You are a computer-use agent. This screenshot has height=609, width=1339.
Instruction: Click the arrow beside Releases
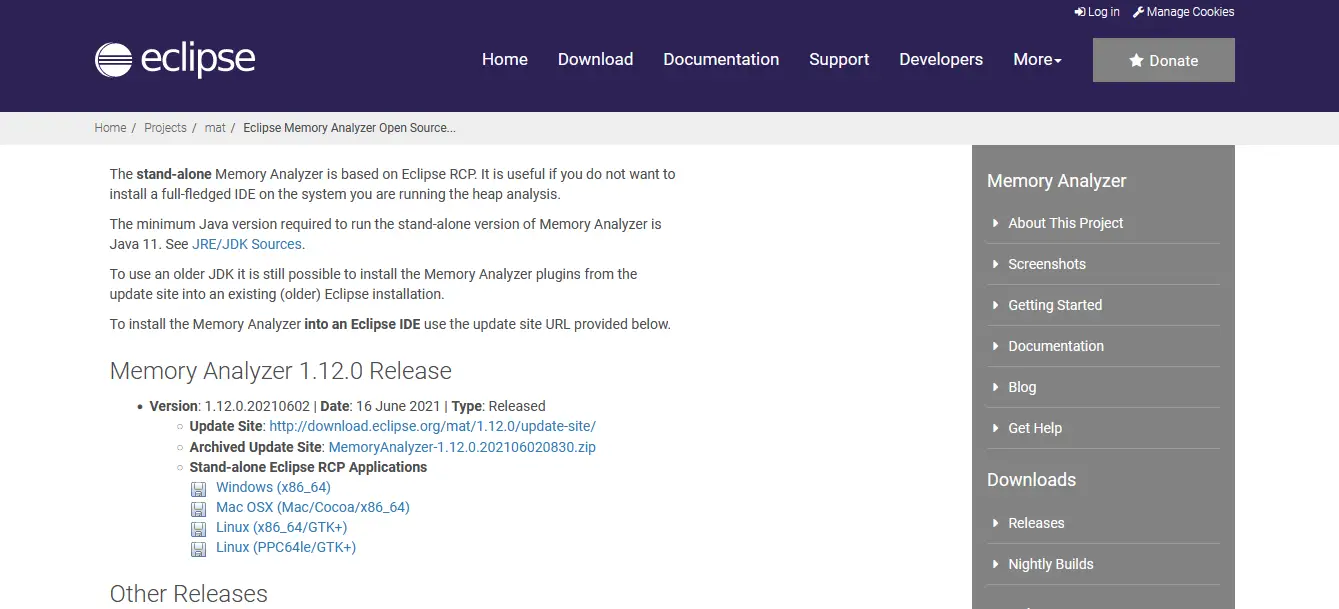[996, 523]
